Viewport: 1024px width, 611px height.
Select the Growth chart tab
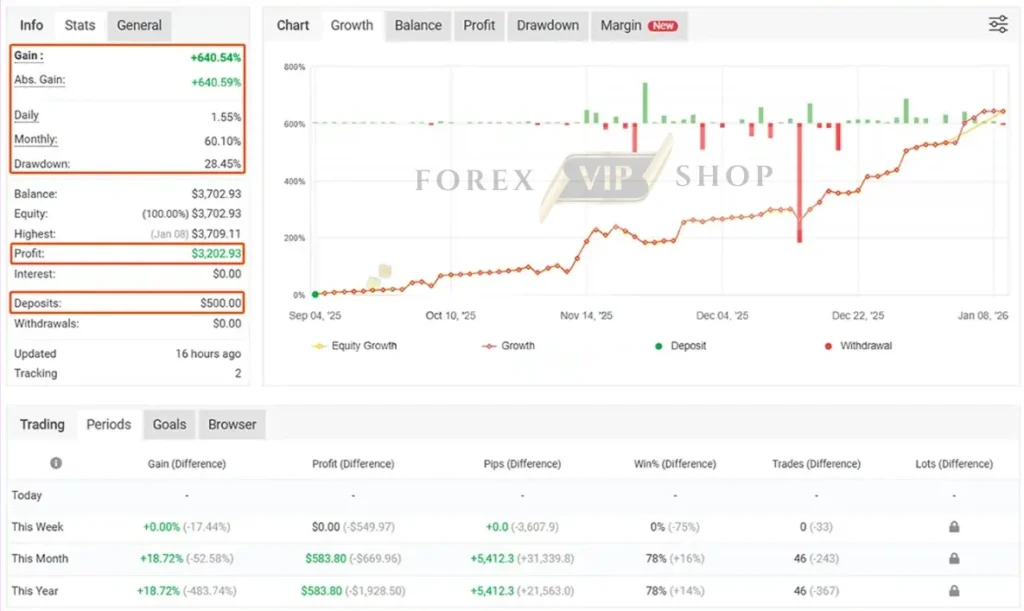point(352,25)
